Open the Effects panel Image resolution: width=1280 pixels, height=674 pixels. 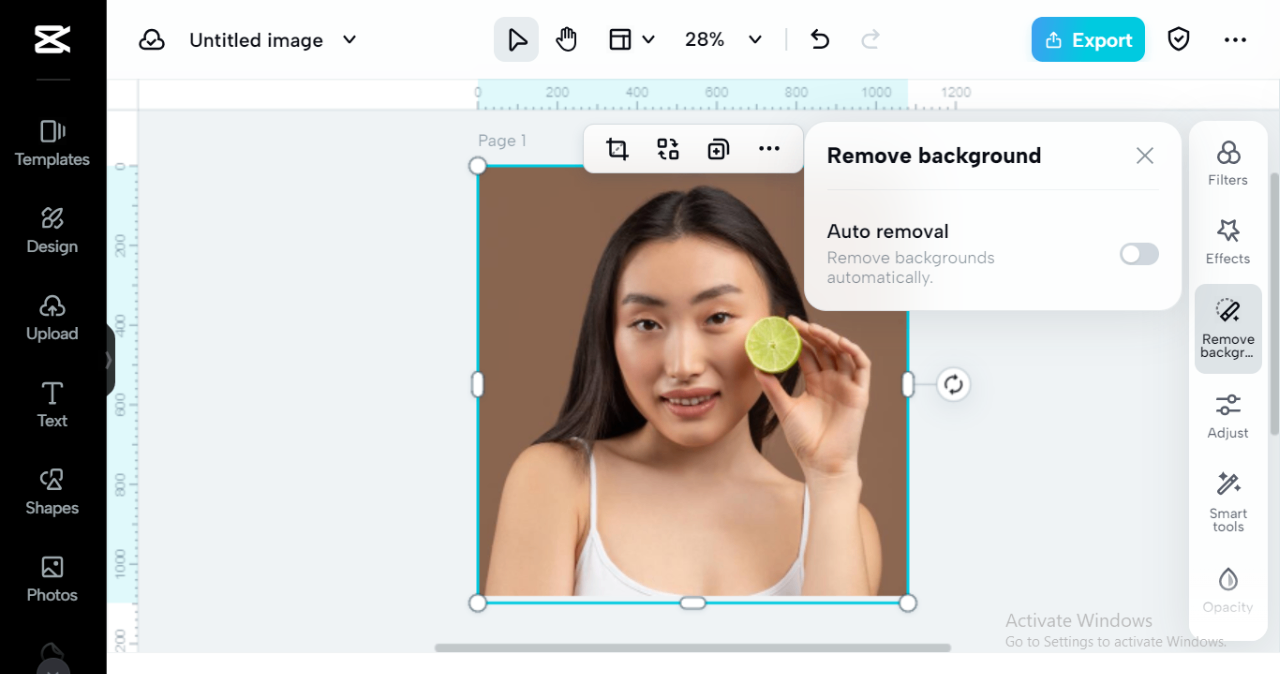tap(1228, 242)
